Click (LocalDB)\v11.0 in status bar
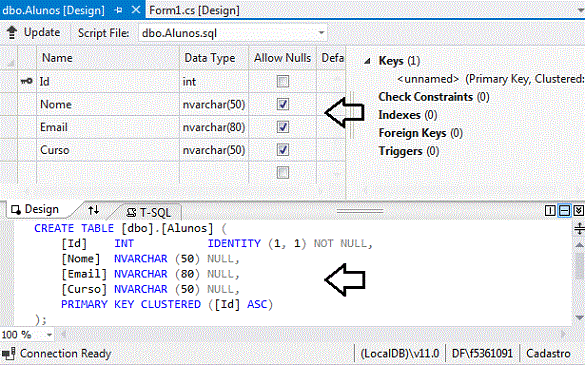This screenshot has width=585, height=365. (399, 353)
